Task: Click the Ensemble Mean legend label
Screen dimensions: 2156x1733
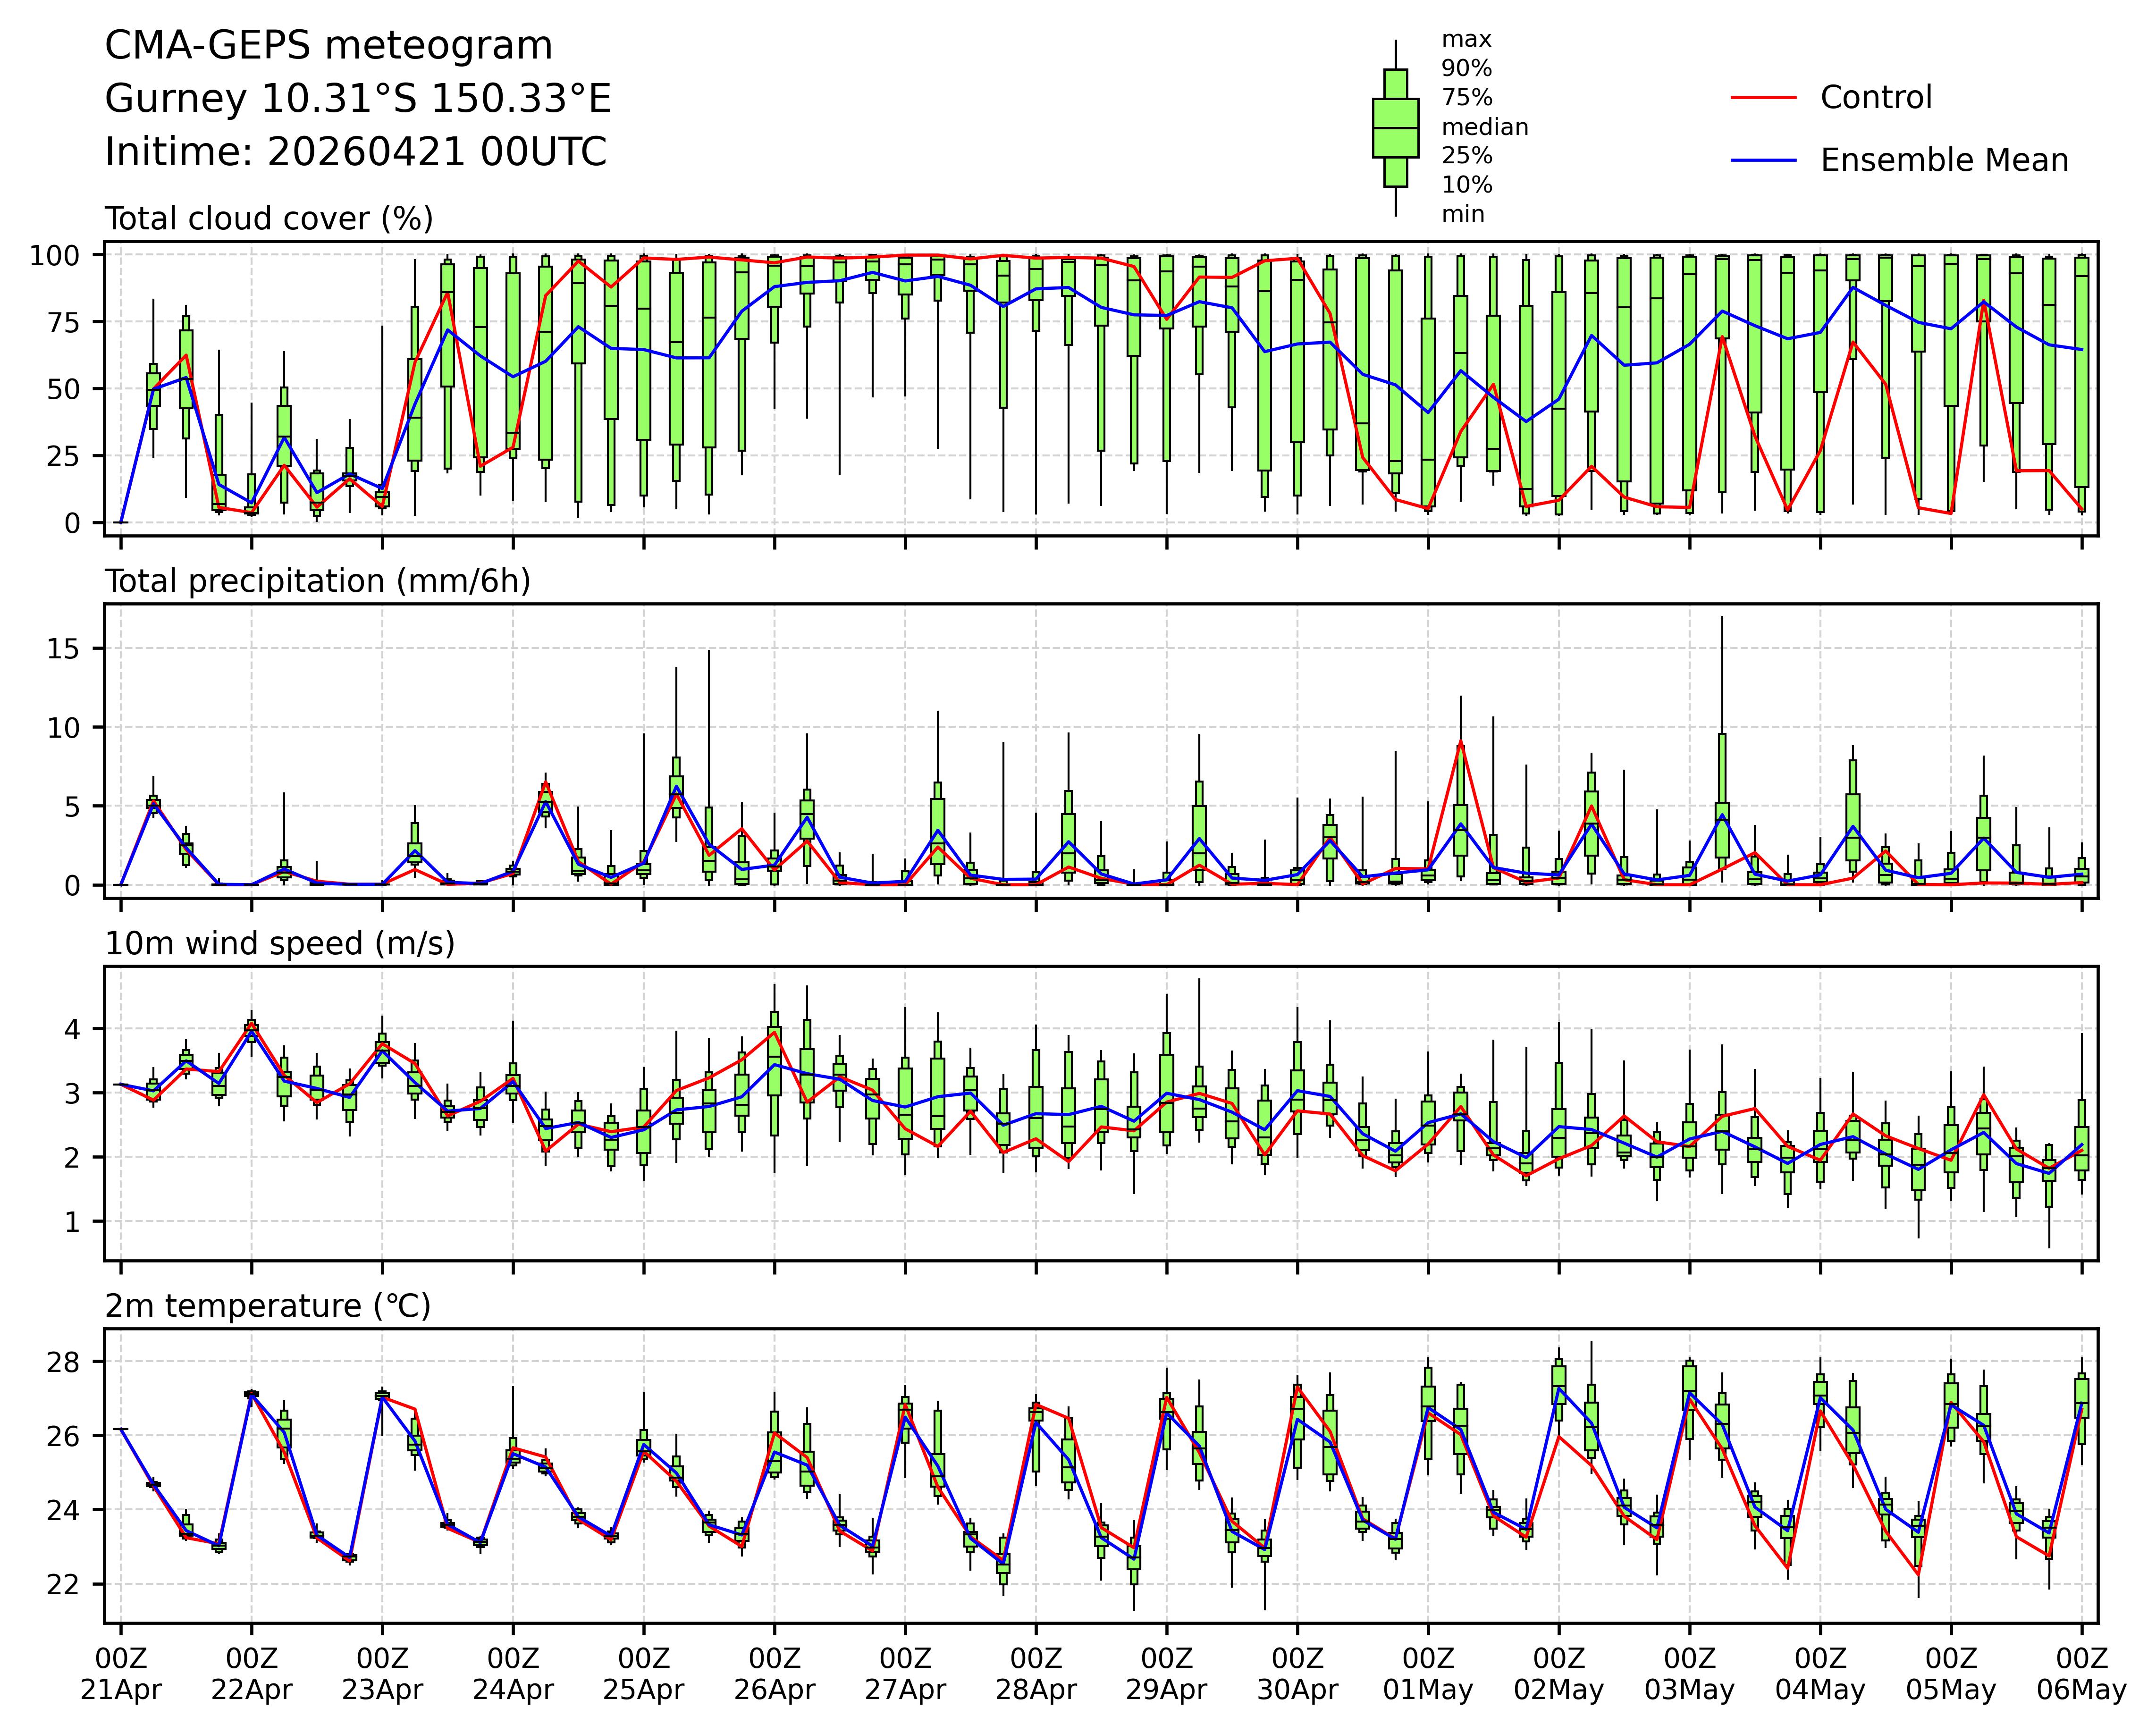Action: [x=1943, y=160]
